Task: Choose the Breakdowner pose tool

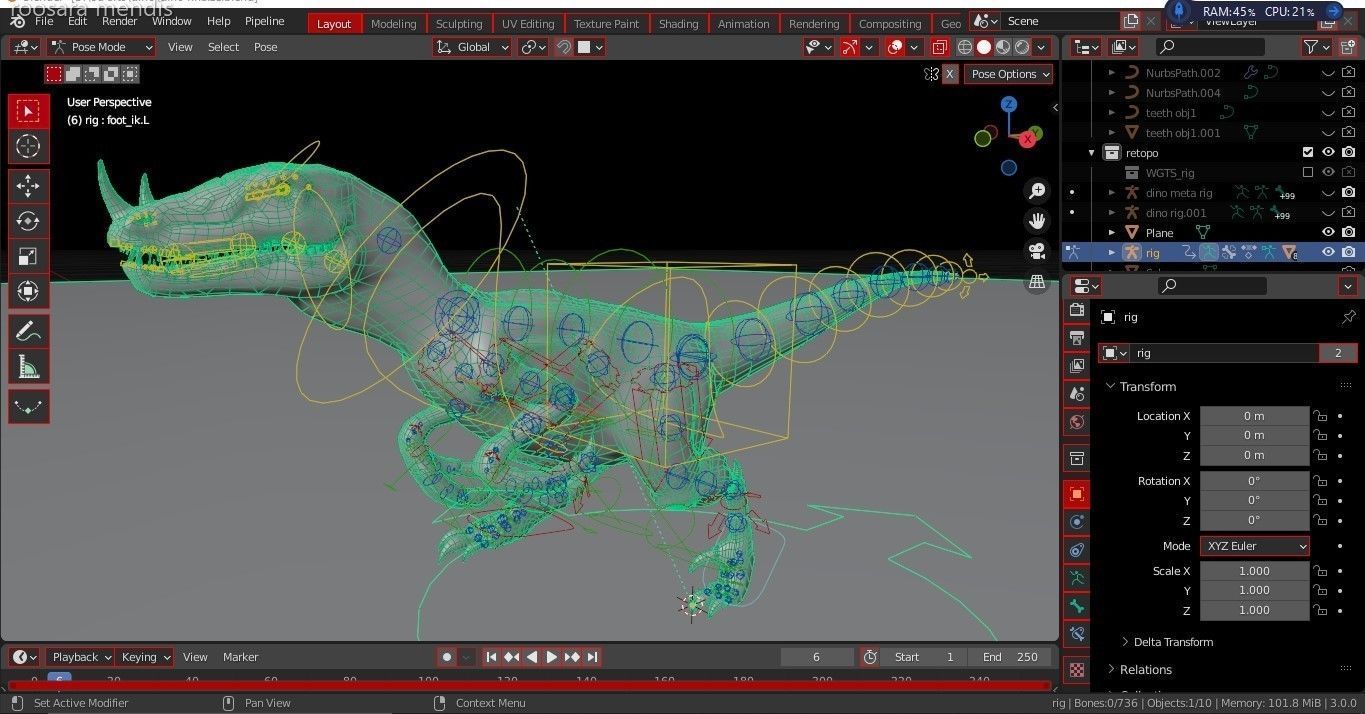Action: click(x=28, y=406)
